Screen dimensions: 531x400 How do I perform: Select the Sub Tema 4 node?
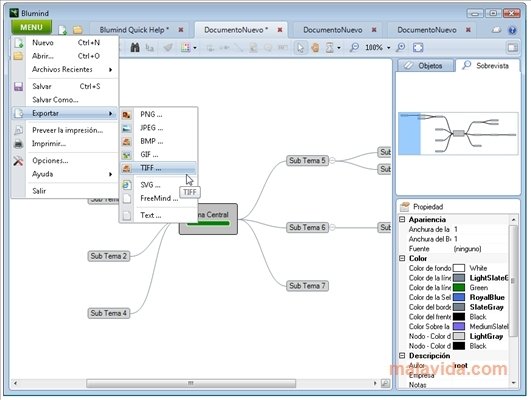coord(109,313)
